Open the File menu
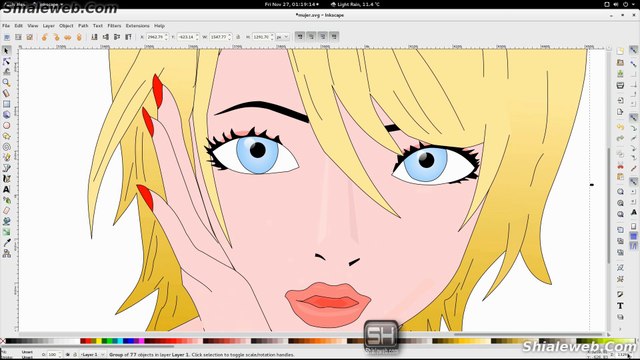This screenshot has width=640, height=360. coord(6,26)
